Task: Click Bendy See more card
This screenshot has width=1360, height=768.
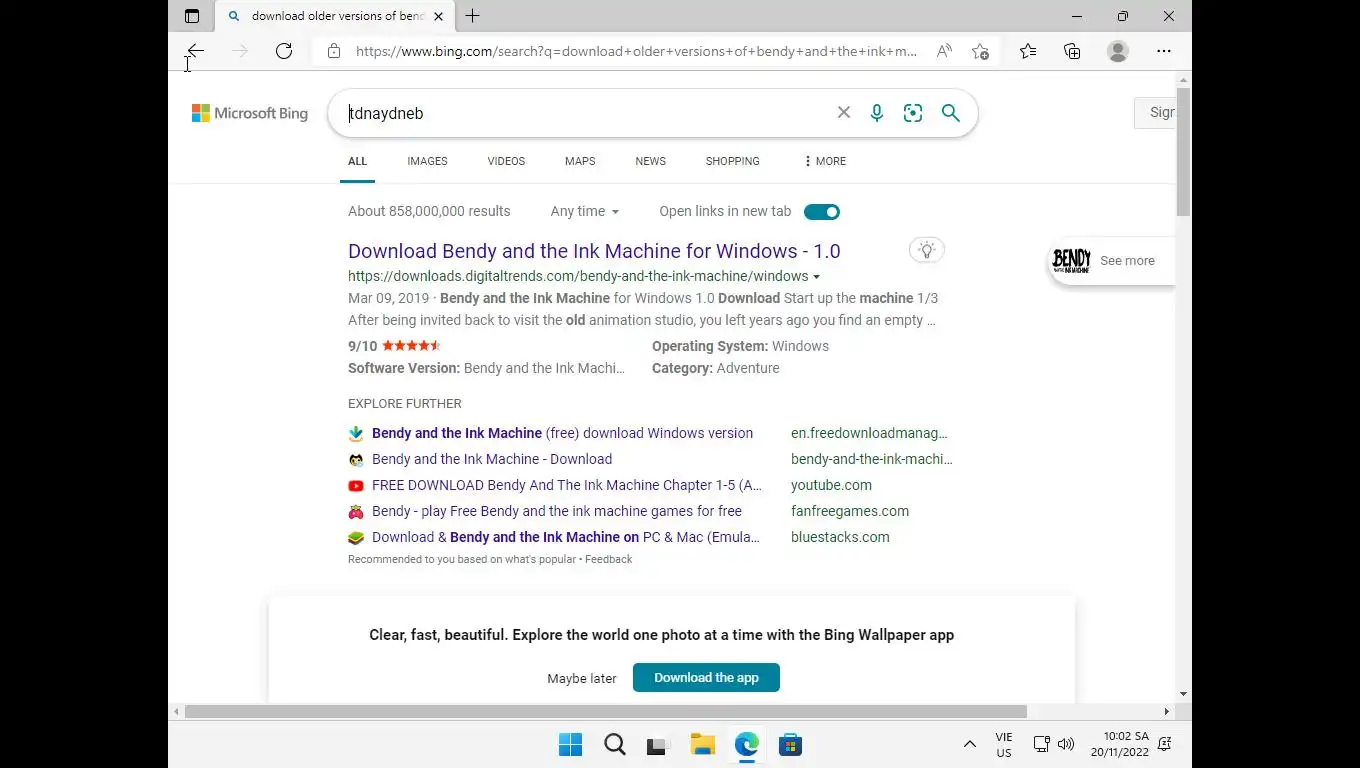Action: 1110,261
